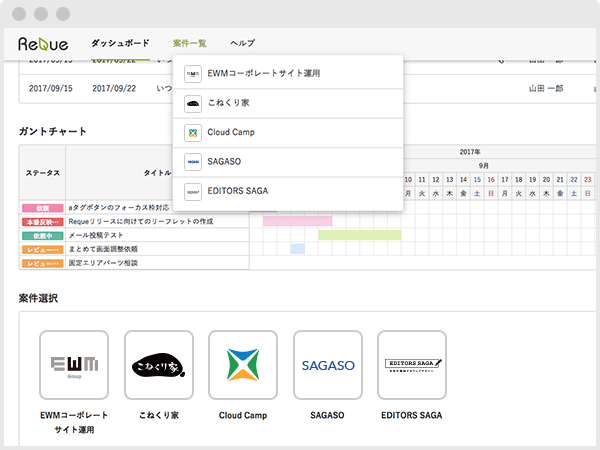This screenshot has width=600, height=450.
Task: Click the ステータス column header
Action: 42,173
